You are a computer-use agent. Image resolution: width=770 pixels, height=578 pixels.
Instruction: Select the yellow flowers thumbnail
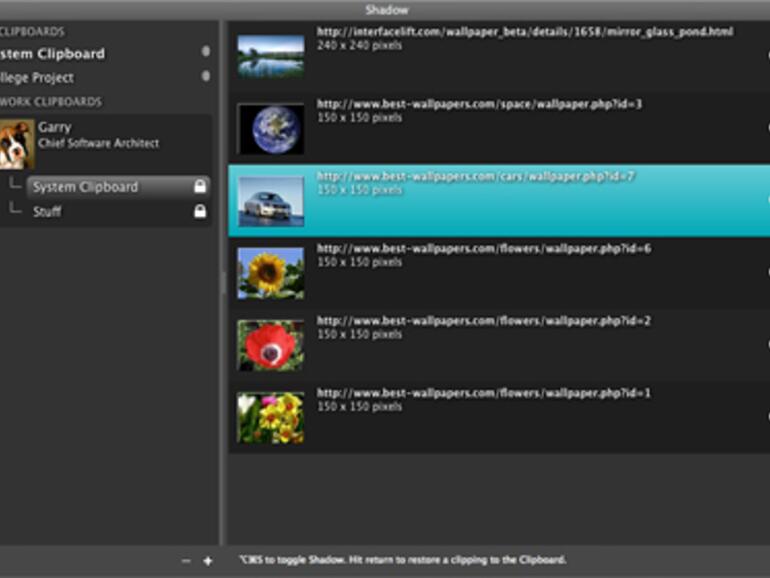tap(271, 418)
